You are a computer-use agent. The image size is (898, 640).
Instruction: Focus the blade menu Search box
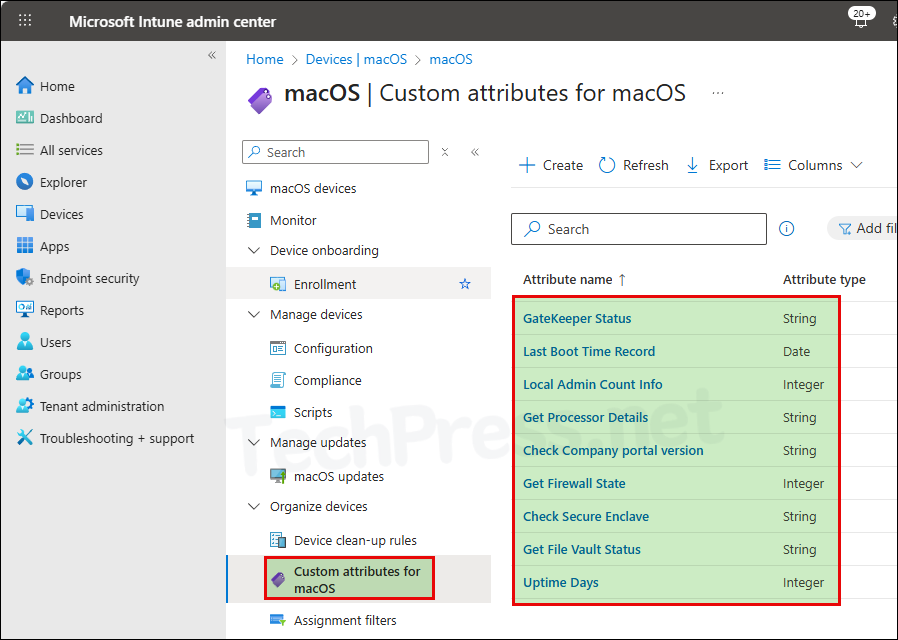335,152
